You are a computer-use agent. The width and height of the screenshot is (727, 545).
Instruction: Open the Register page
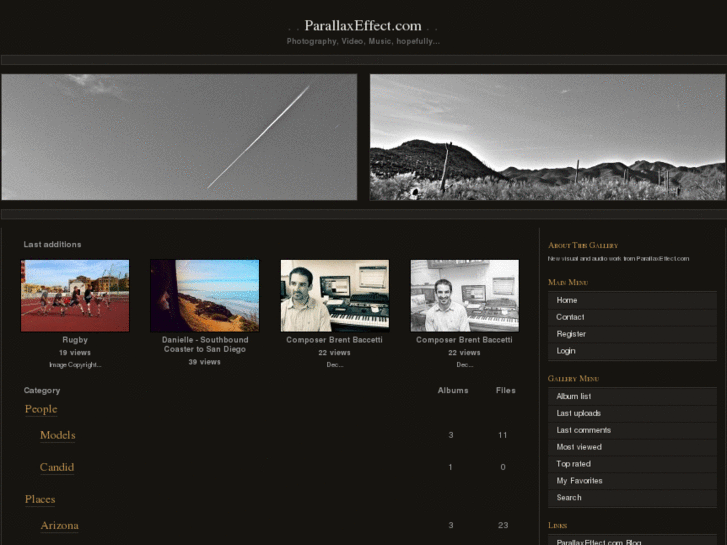(632, 334)
